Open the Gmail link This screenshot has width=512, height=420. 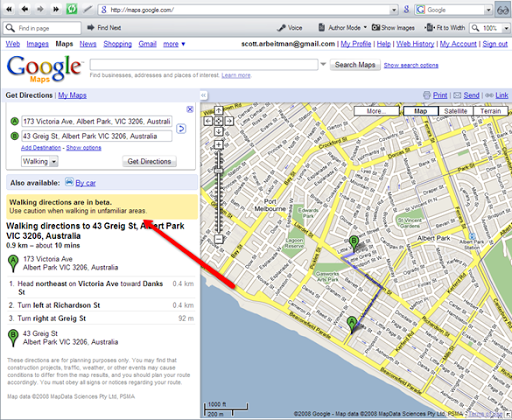[x=147, y=44]
